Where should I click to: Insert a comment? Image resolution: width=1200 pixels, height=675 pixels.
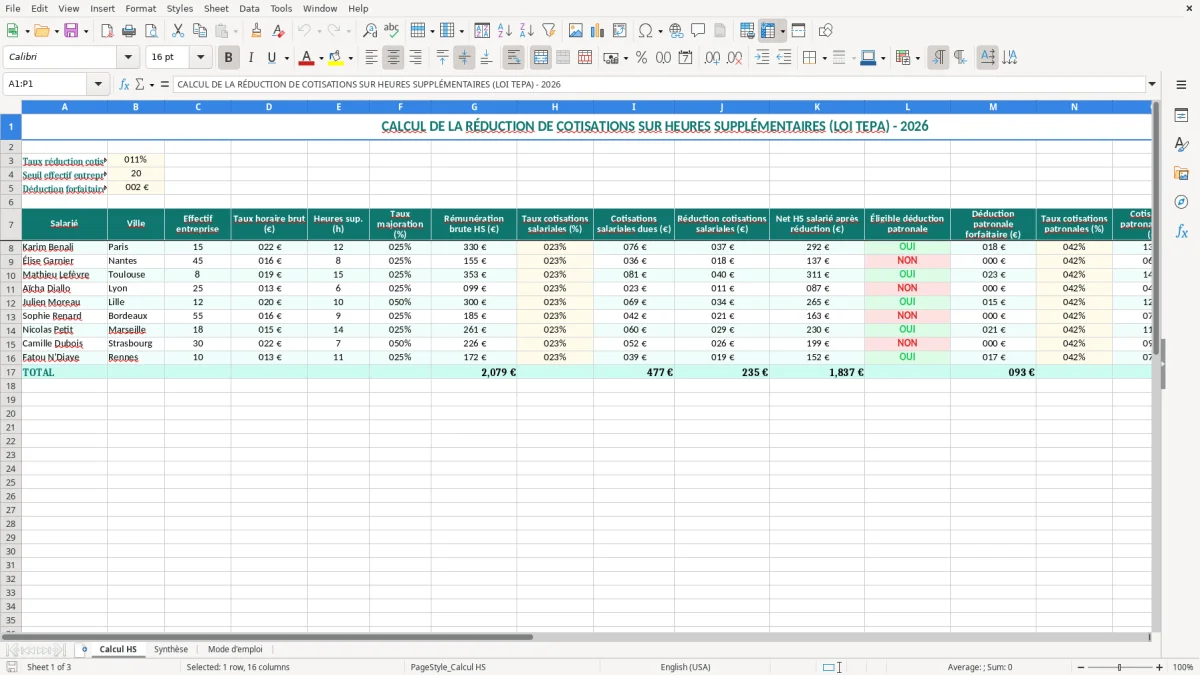(698, 31)
